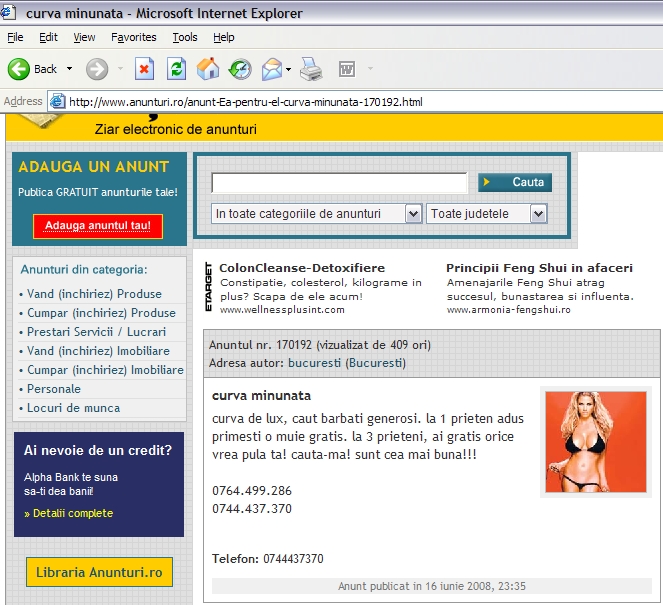Open the Tools menu
The image size is (663, 605).
click(x=185, y=37)
